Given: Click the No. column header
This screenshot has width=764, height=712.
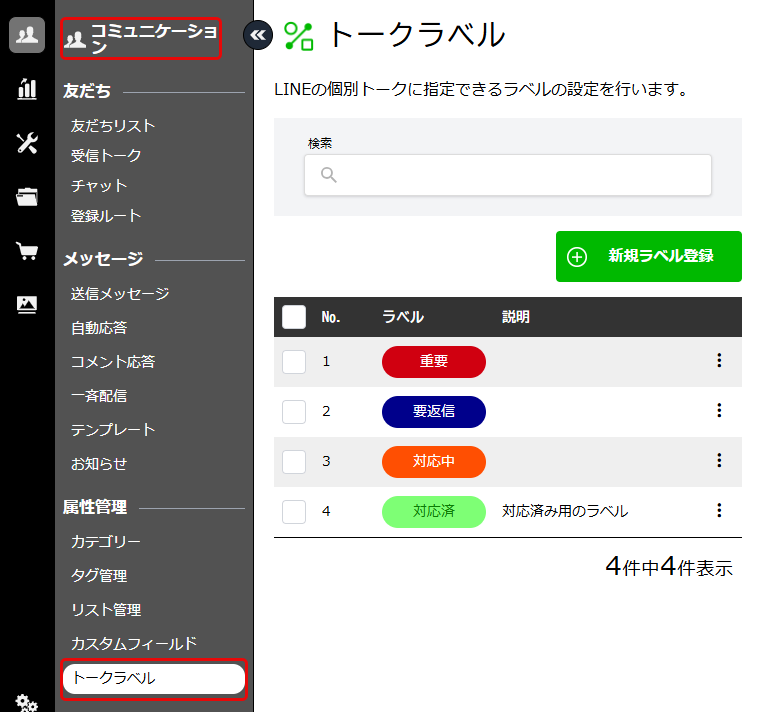Looking at the screenshot, I should 331,317.
